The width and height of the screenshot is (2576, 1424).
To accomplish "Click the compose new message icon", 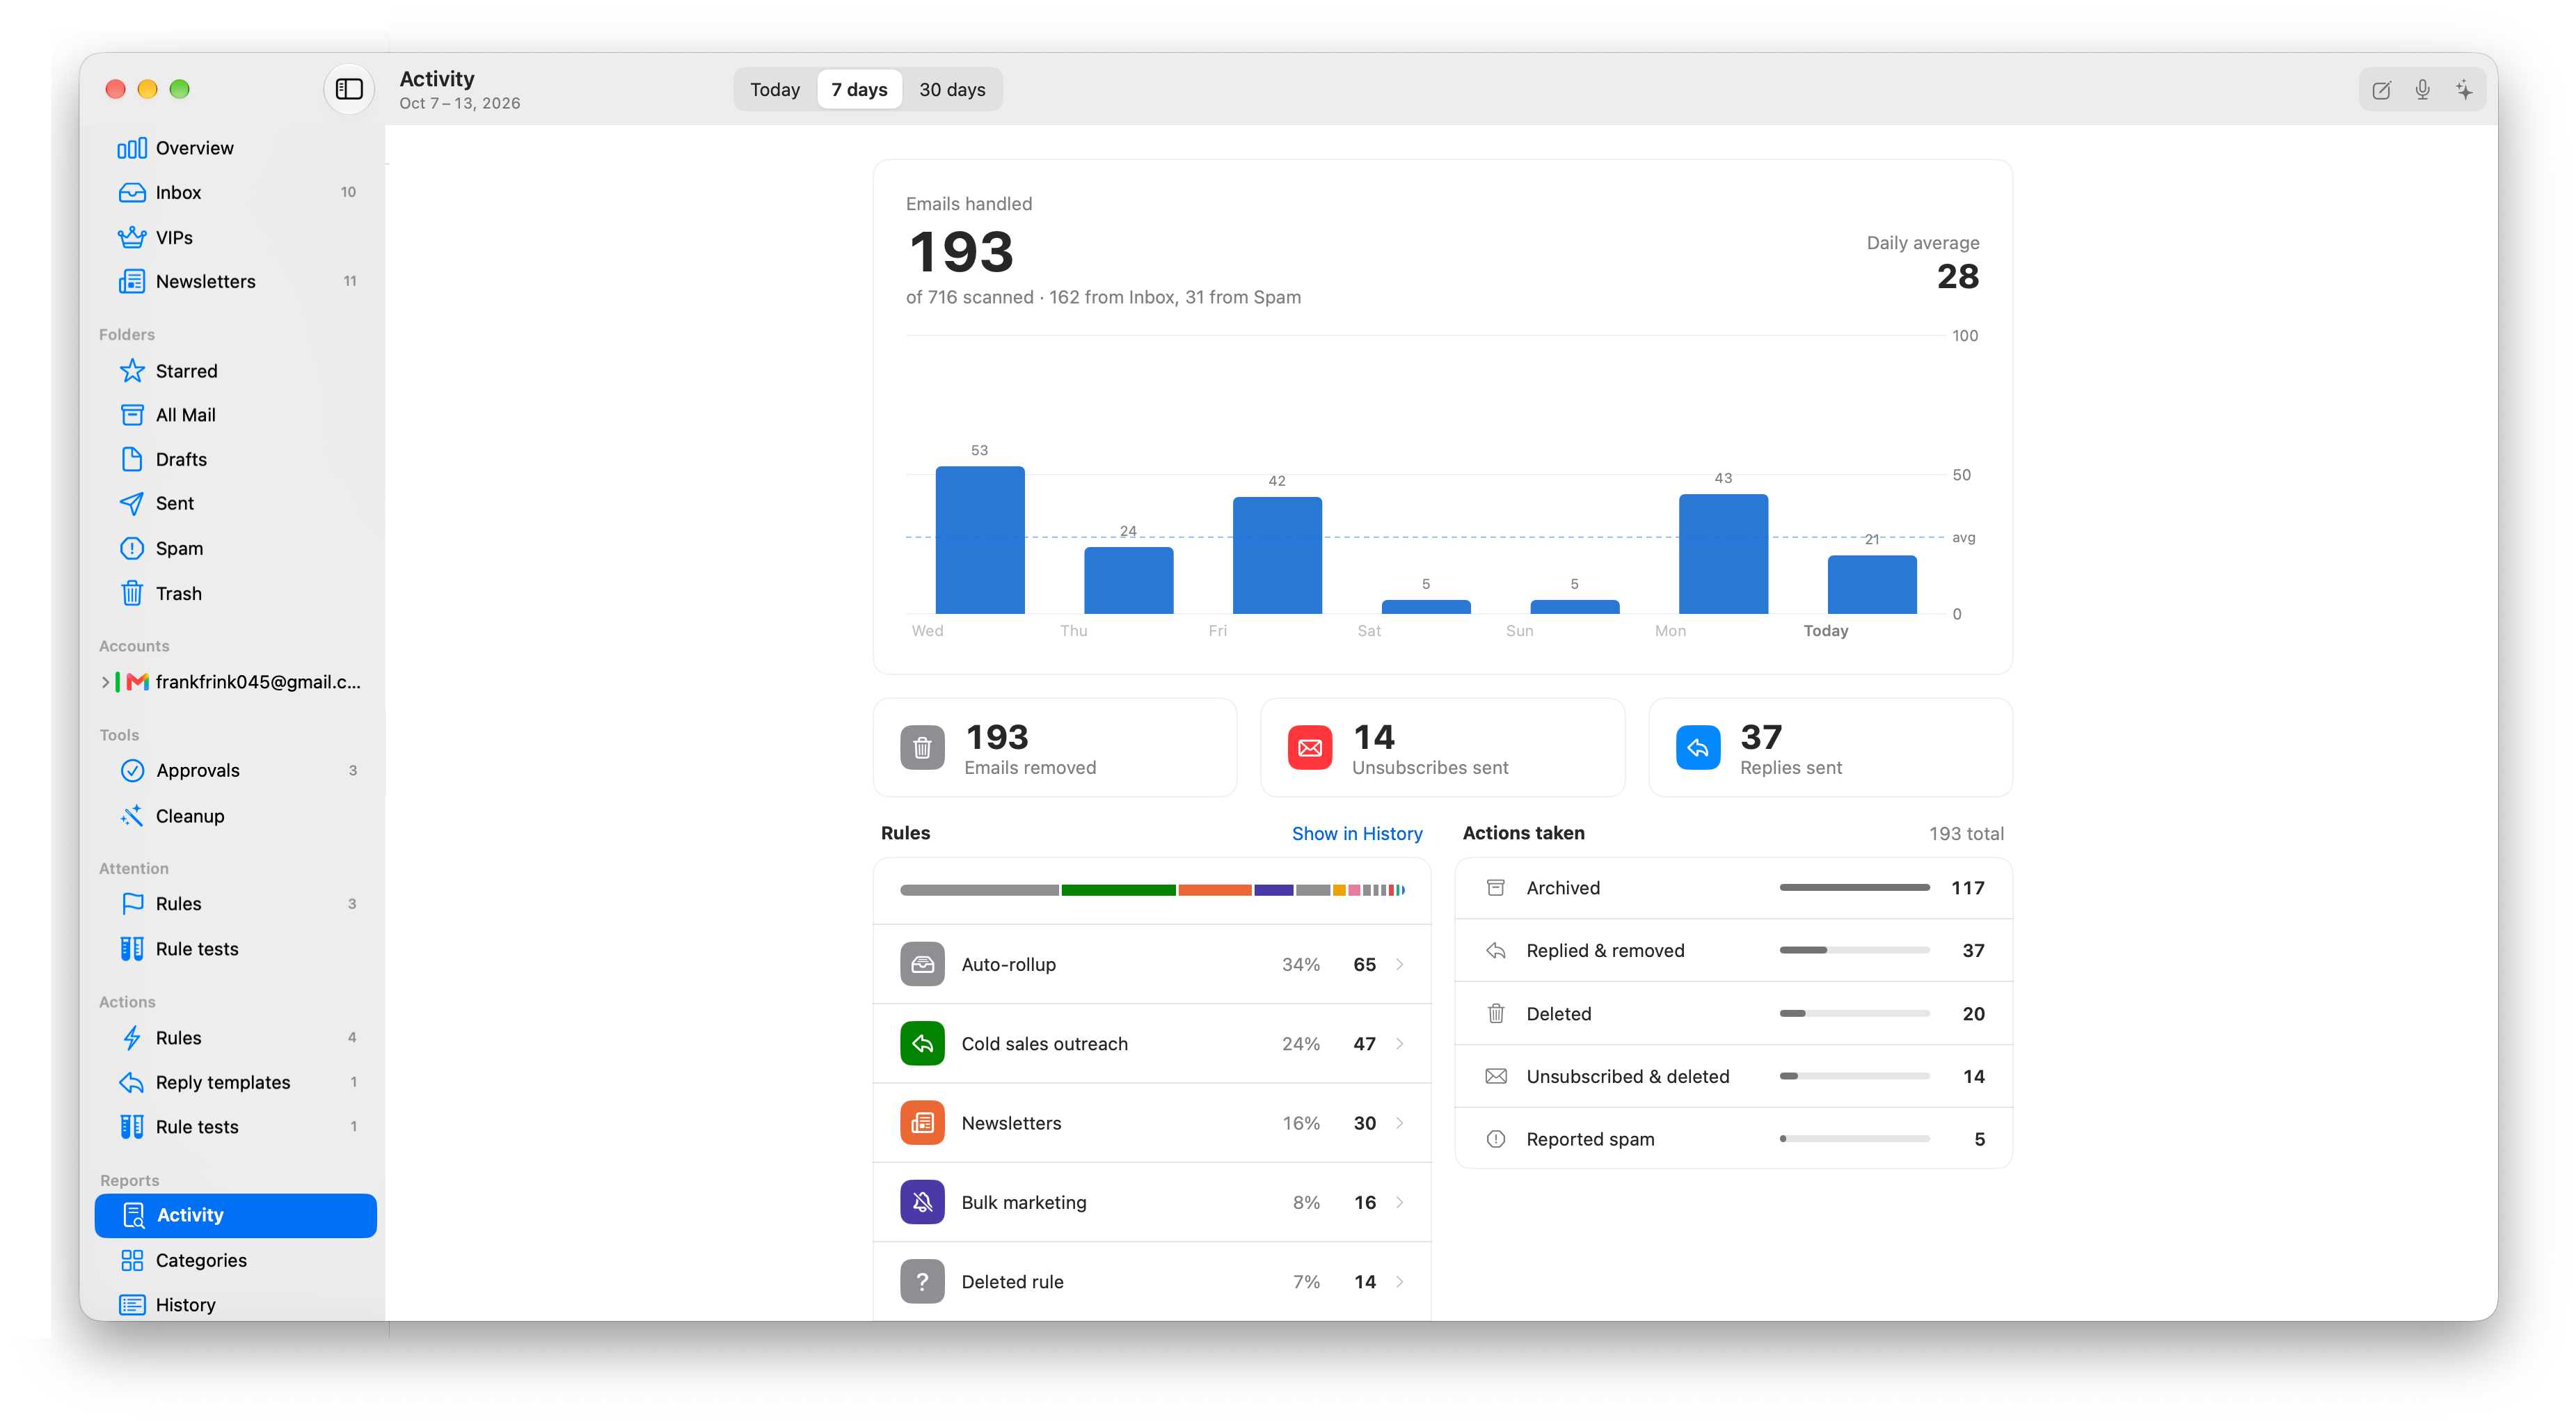I will (2381, 90).
